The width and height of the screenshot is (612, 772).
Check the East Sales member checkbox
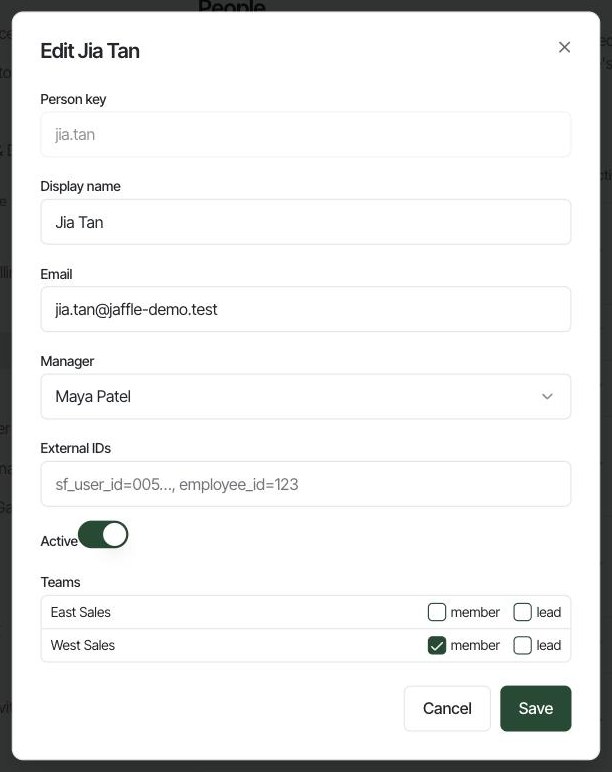(437, 612)
